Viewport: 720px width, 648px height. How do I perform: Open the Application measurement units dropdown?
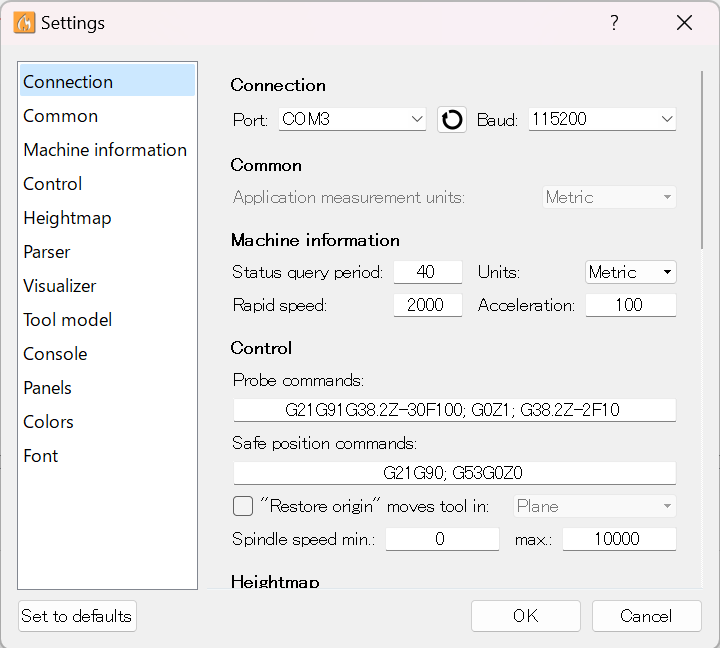[x=609, y=197]
